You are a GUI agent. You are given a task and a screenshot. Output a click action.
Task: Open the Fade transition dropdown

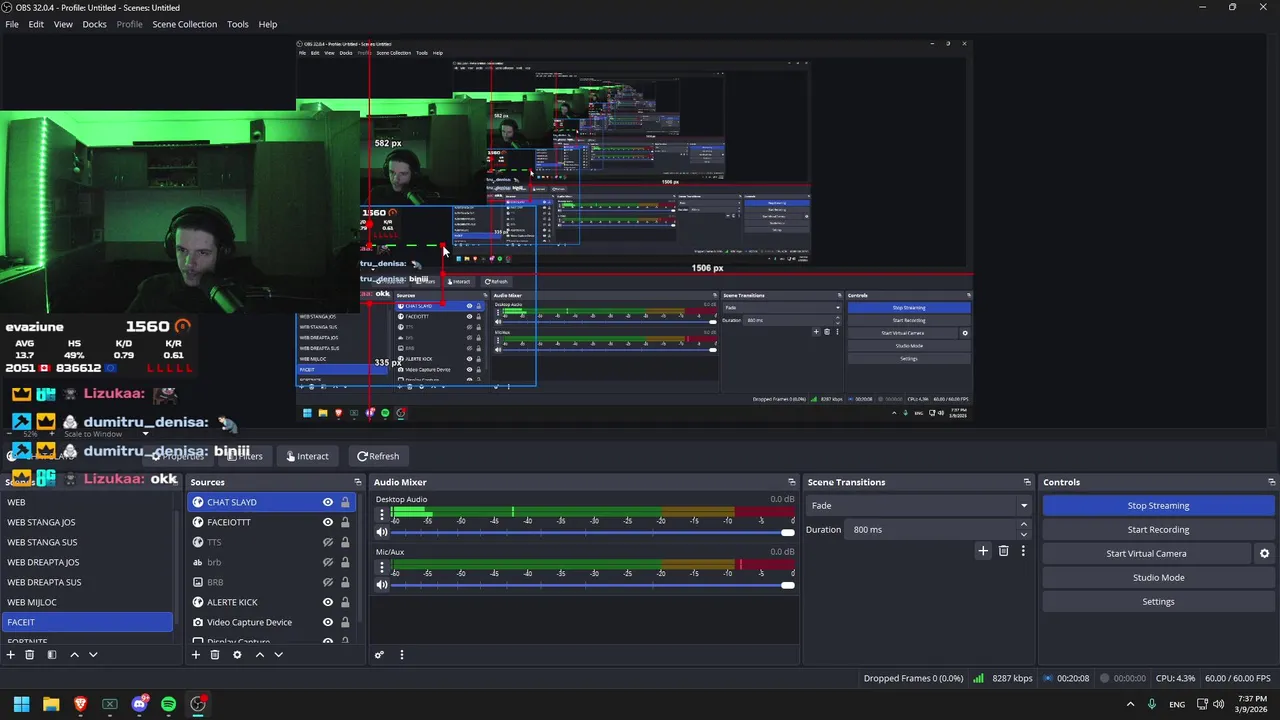pyautogui.click(x=920, y=505)
